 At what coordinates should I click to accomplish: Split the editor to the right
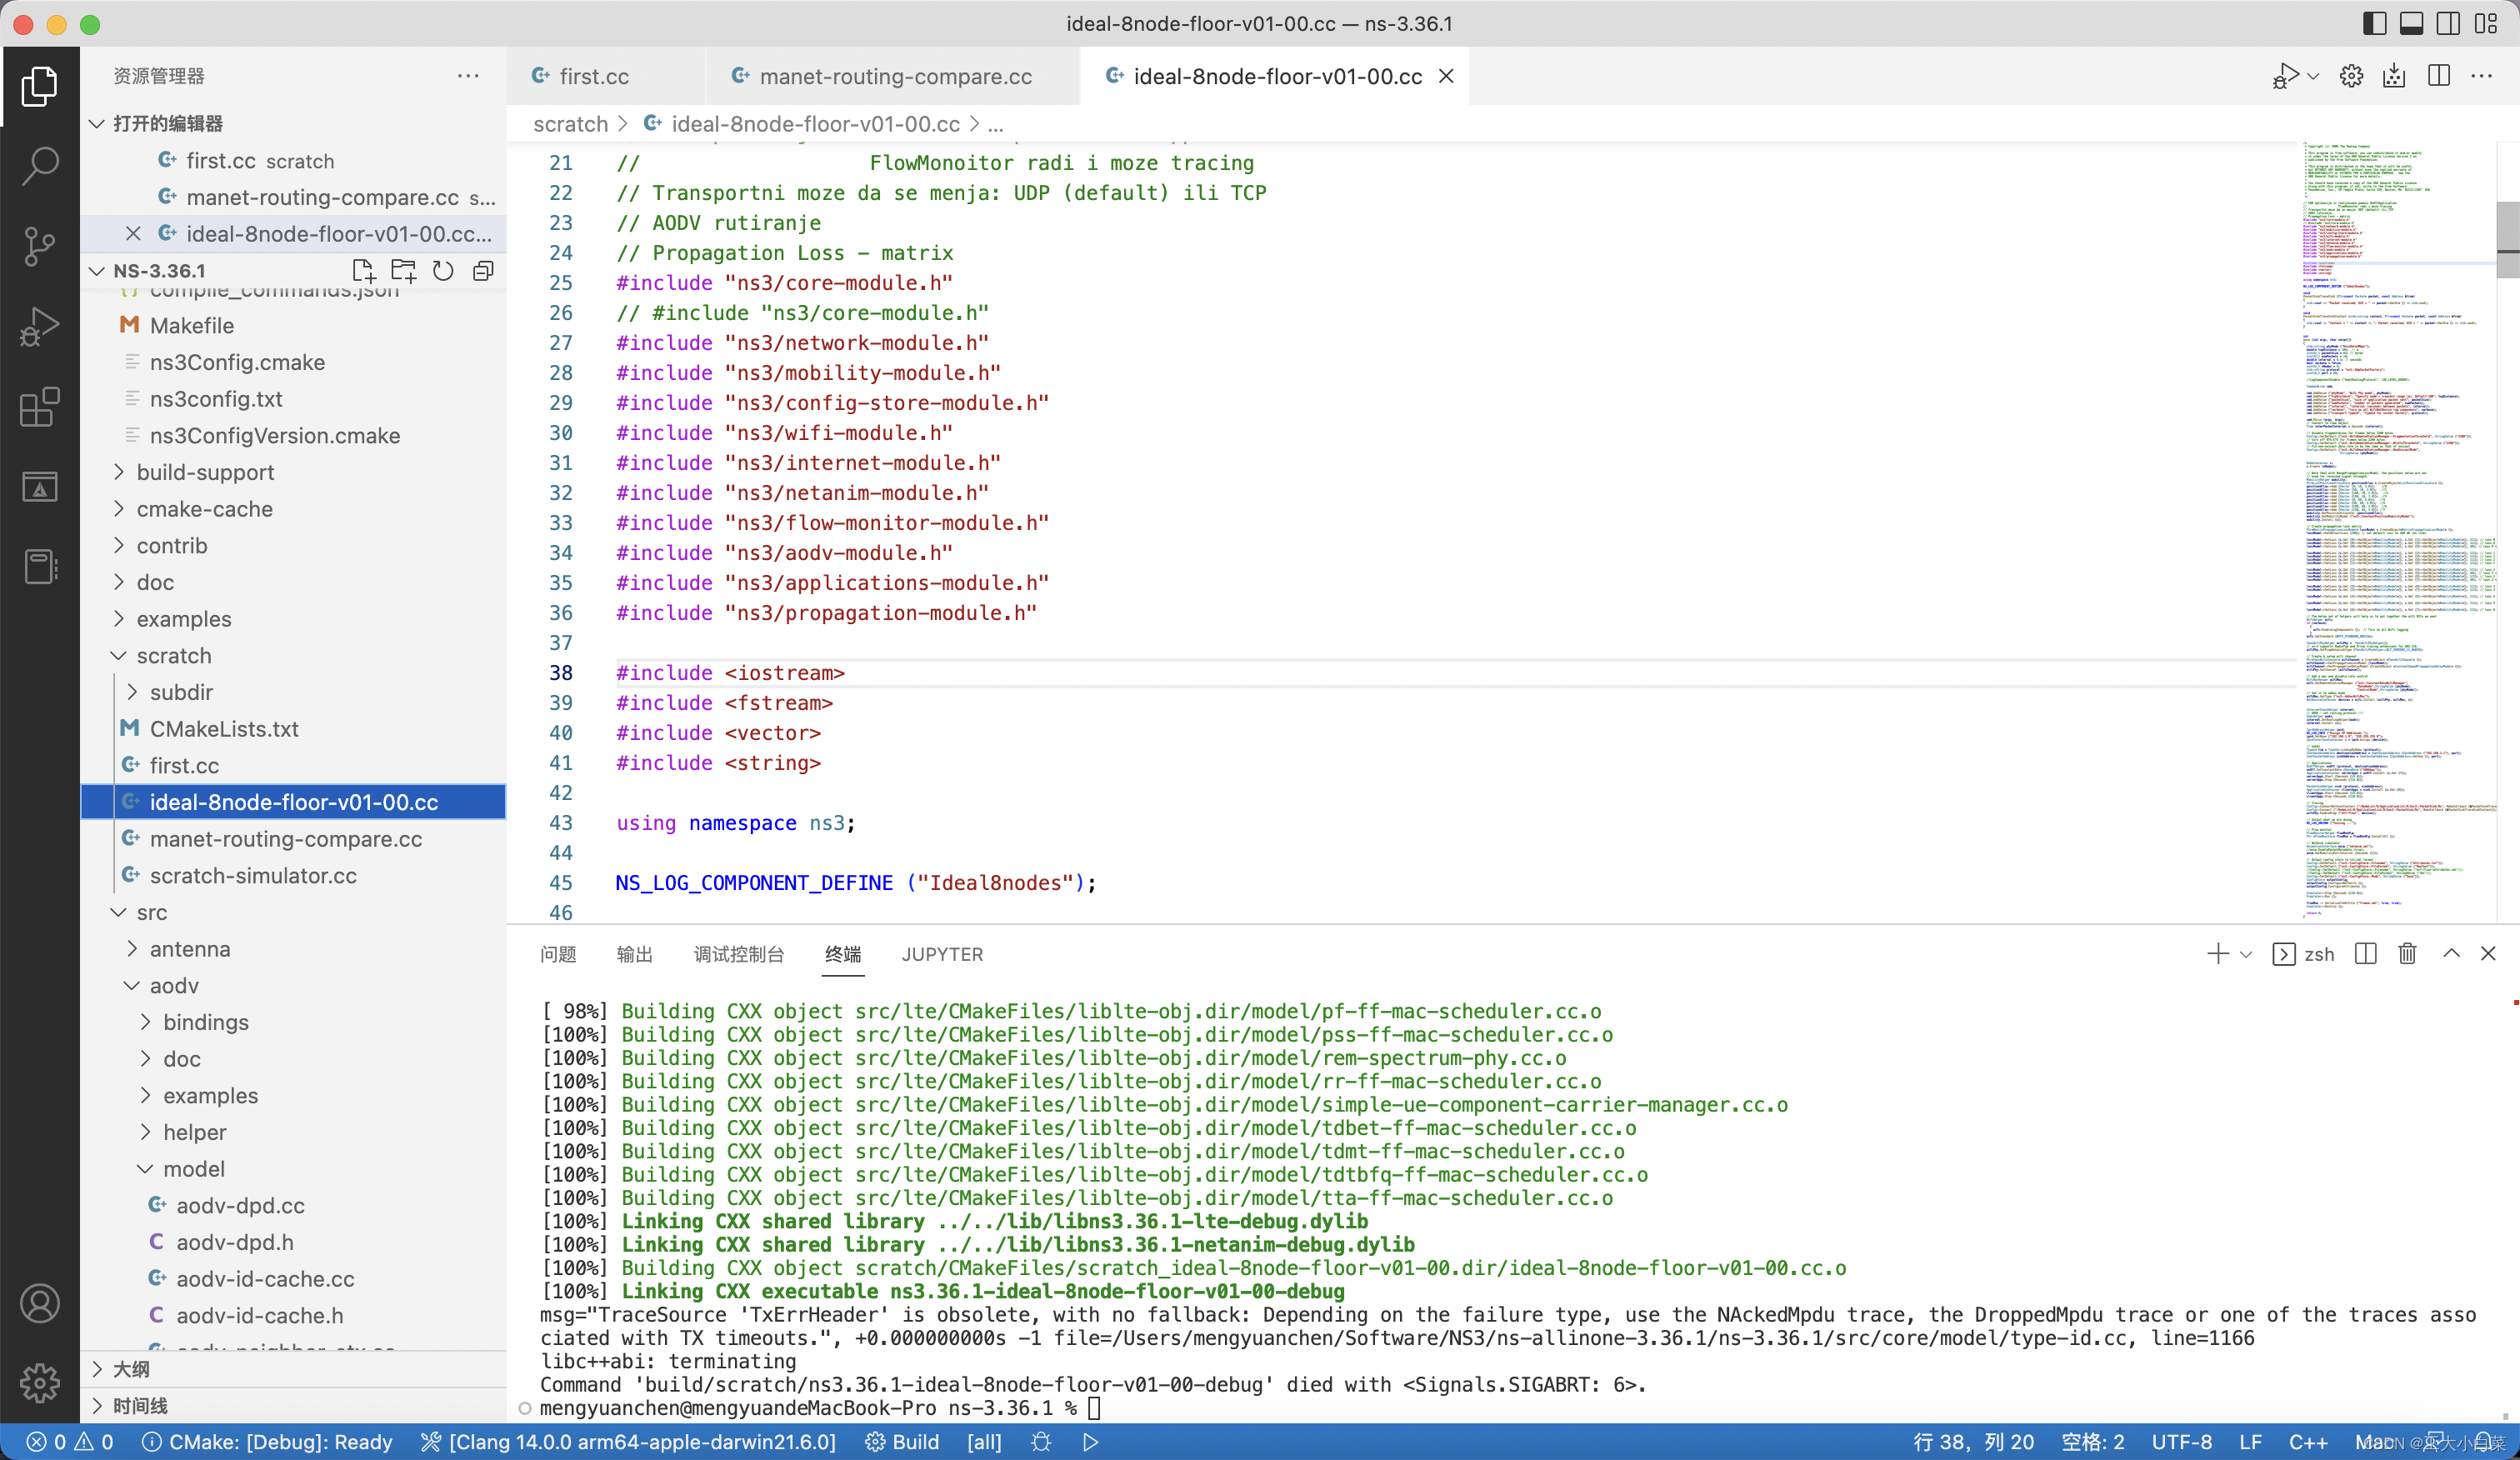[x=2438, y=76]
